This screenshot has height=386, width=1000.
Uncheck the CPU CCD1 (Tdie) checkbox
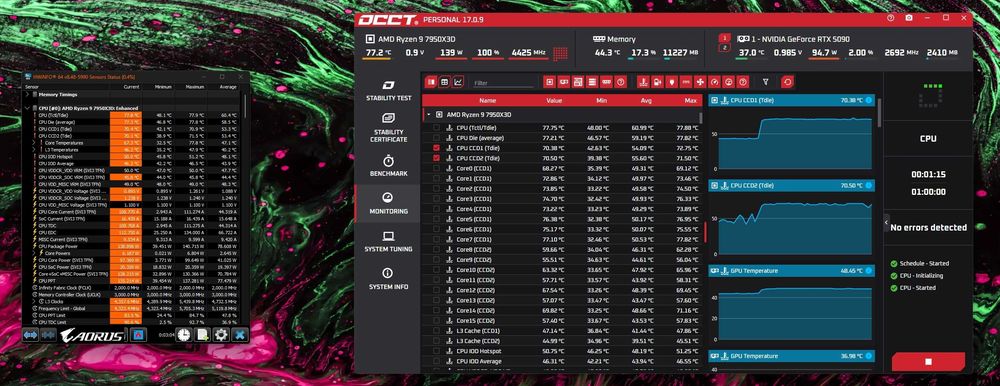point(436,147)
